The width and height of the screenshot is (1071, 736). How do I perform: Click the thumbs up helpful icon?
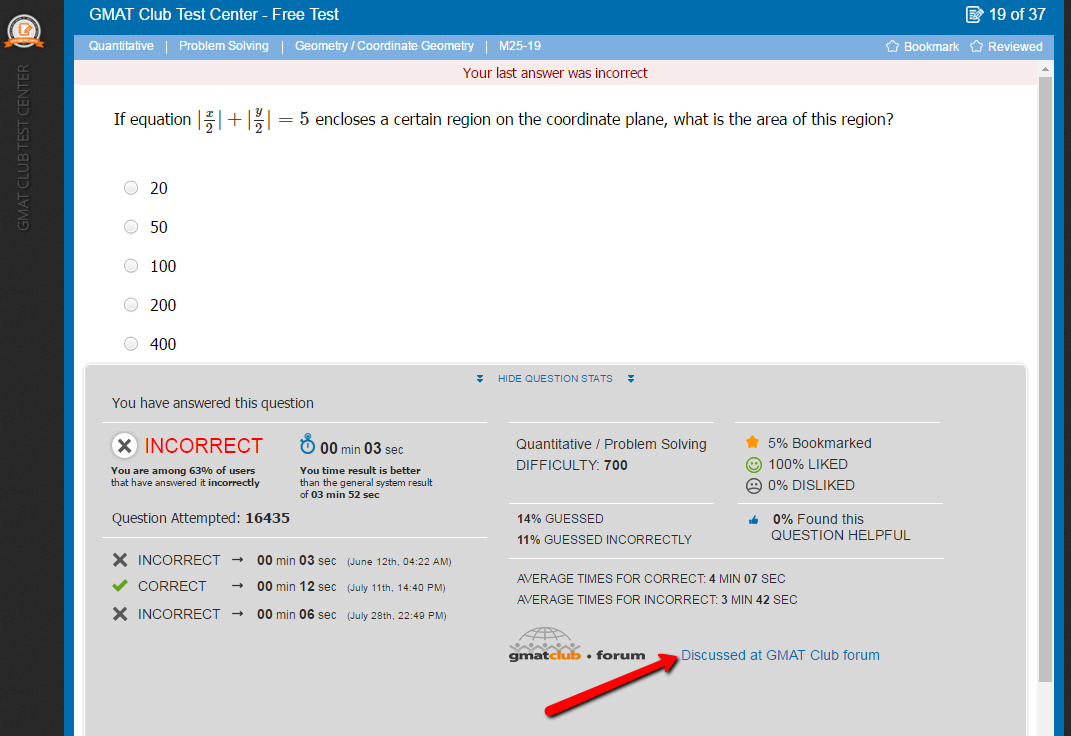(753, 520)
